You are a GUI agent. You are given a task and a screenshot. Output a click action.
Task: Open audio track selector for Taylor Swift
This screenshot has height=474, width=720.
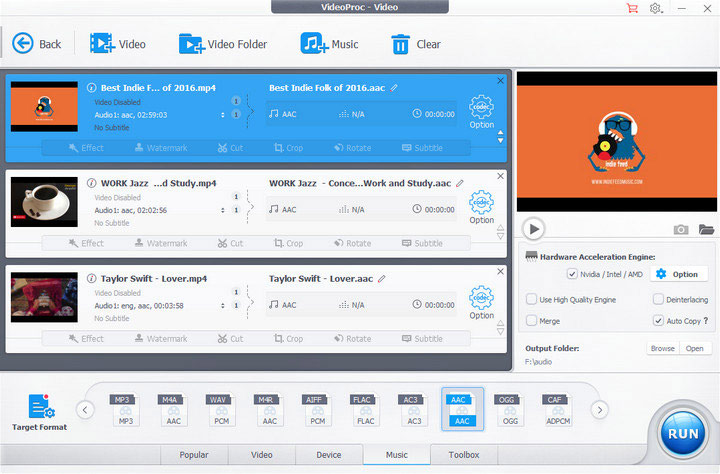tap(223, 305)
